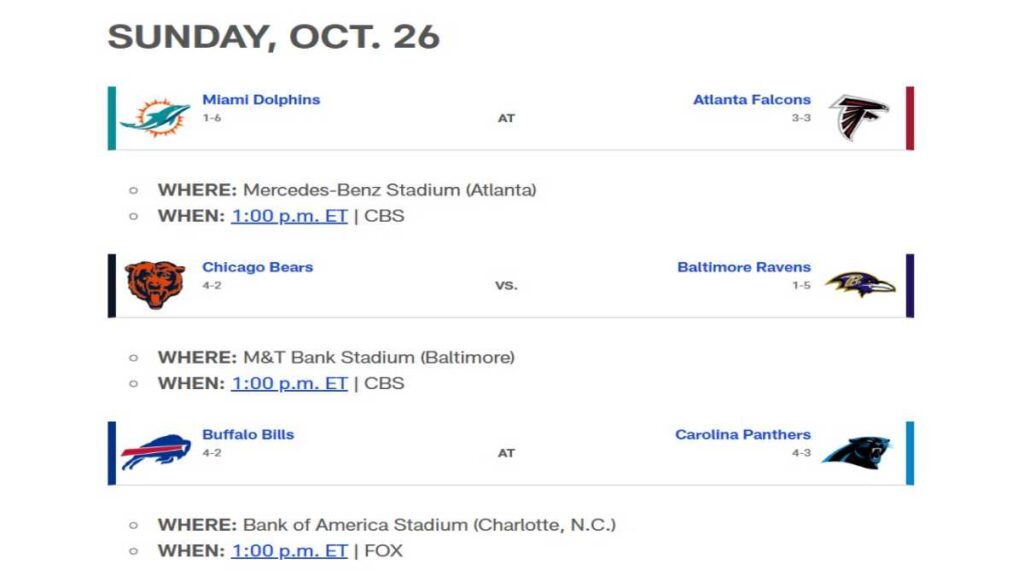Click the Sunday, Oct. 26 heading
Screen dimensions: 1024x576
pos(273,37)
